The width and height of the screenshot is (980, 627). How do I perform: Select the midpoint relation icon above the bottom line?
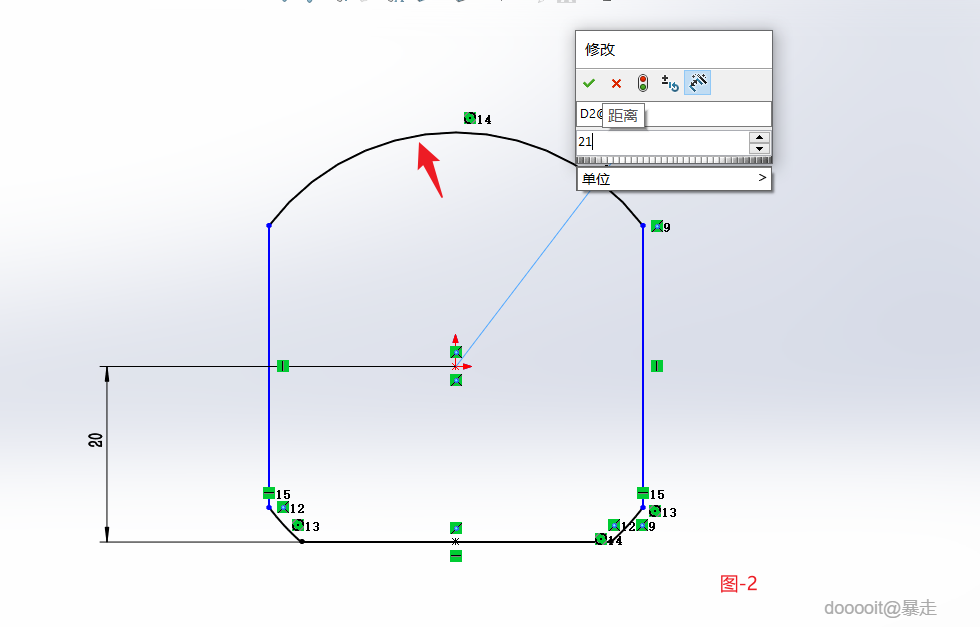[x=456, y=528]
